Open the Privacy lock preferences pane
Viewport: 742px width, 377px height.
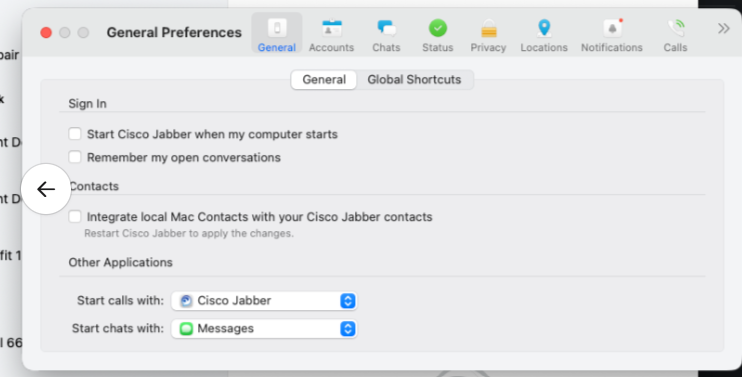coord(488,34)
